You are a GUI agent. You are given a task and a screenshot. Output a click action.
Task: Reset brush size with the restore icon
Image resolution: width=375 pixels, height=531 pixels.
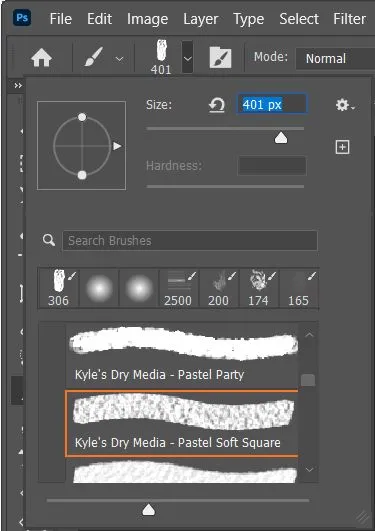217,105
